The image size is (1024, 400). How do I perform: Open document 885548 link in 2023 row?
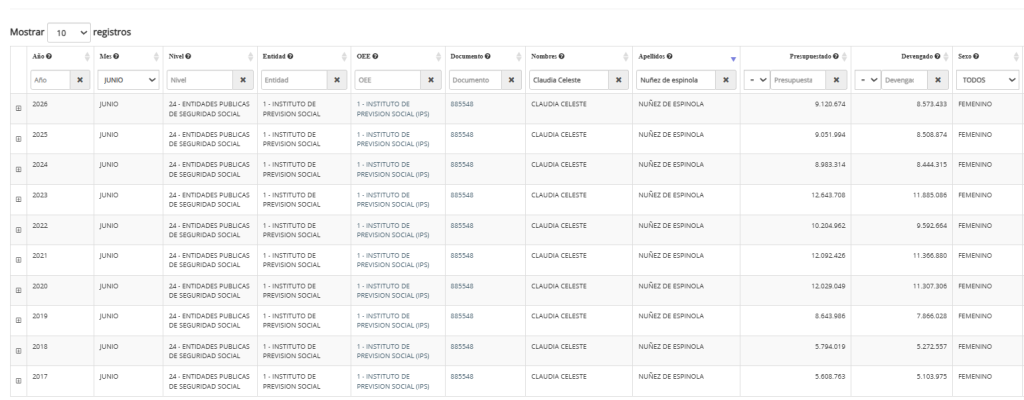point(462,195)
